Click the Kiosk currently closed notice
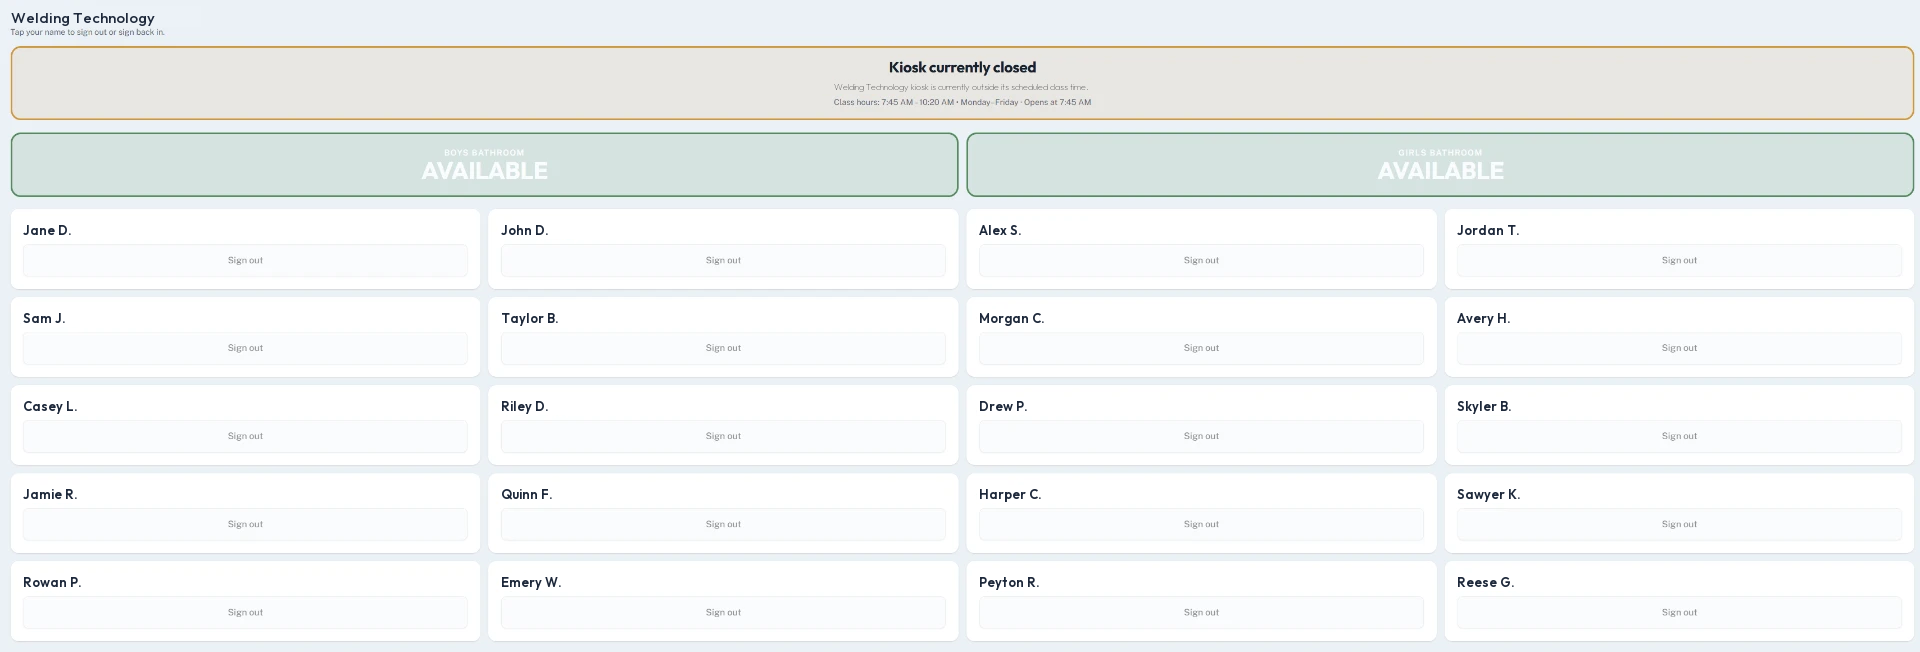This screenshot has height=652, width=1920. click(962, 83)
